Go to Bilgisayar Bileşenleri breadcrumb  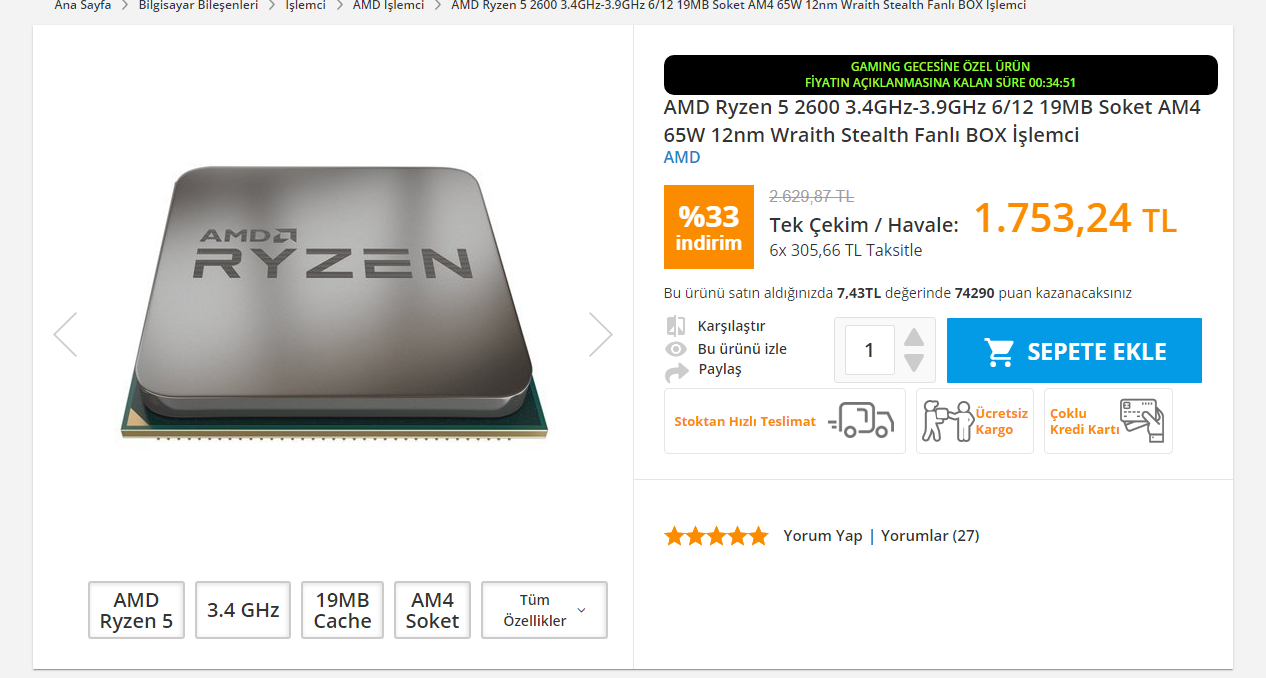(x=198, y=5)
